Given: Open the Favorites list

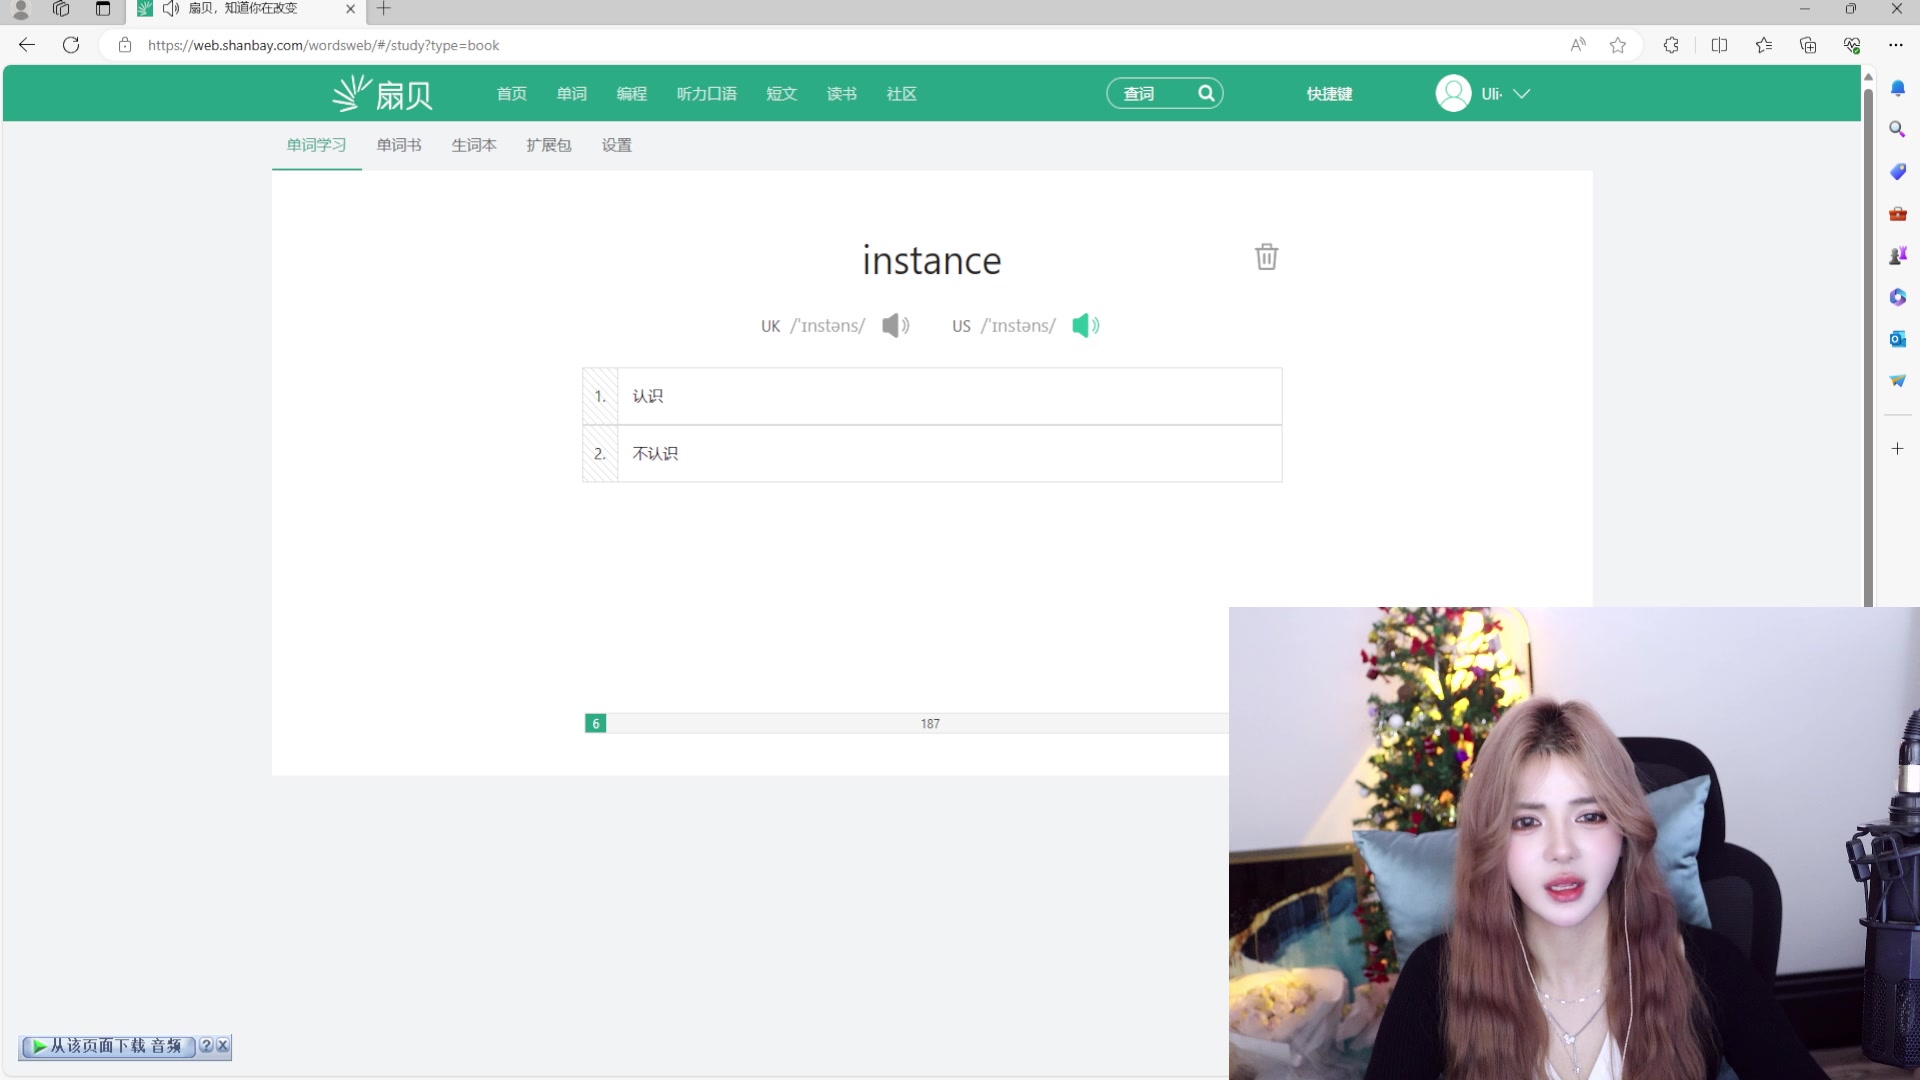Looking at the screenshot, I should (x=1764, y=45).
